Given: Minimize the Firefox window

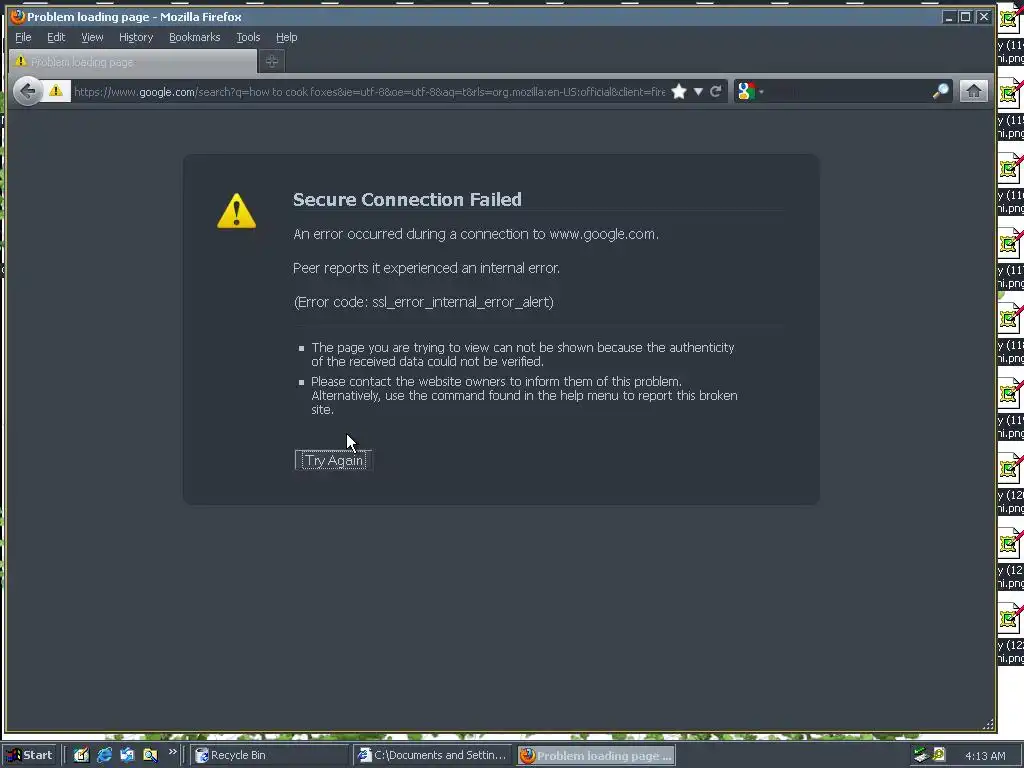Looking at the screenshot, I should (x=949, y=16).
